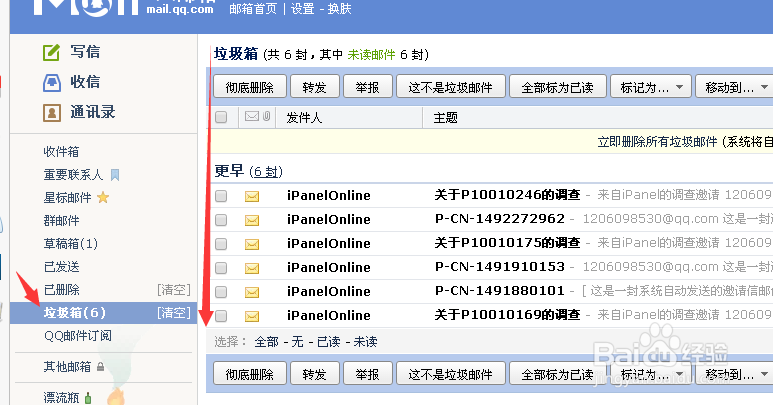Click the top 举报 button
Image resolution: width=773 pixels, height=405 pixels.
368,87
